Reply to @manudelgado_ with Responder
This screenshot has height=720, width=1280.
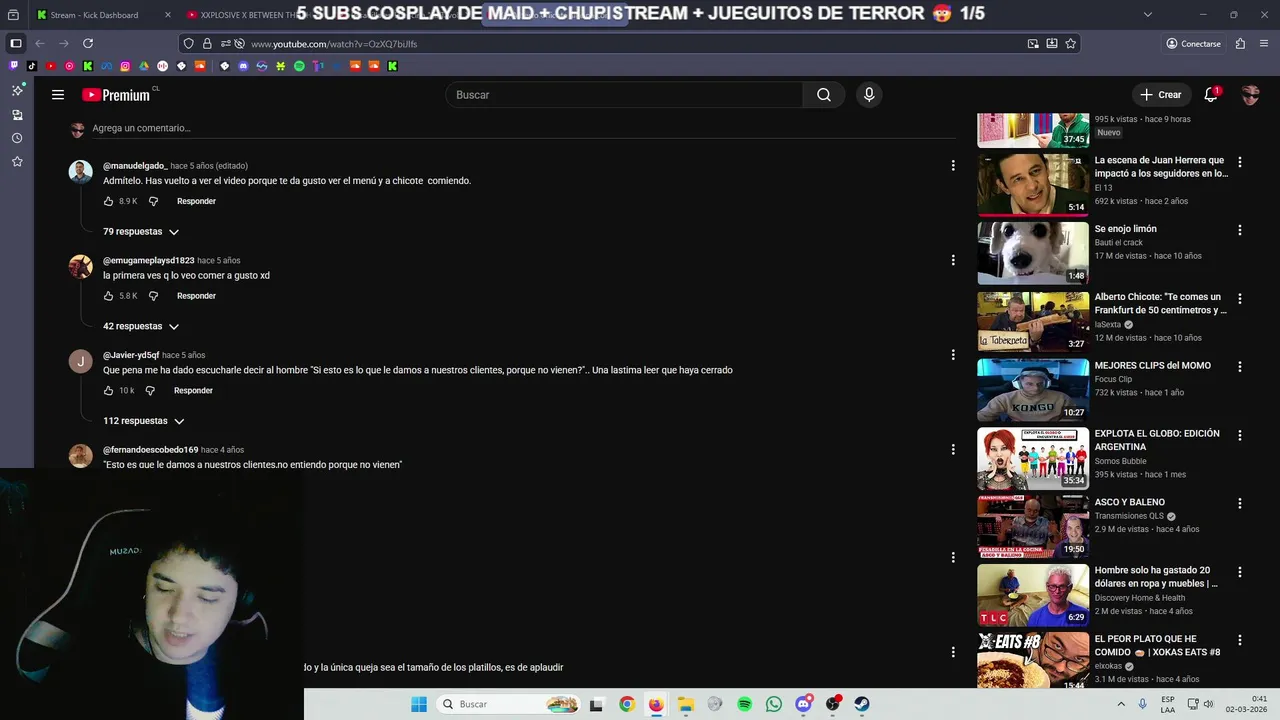tap(196, 201)
